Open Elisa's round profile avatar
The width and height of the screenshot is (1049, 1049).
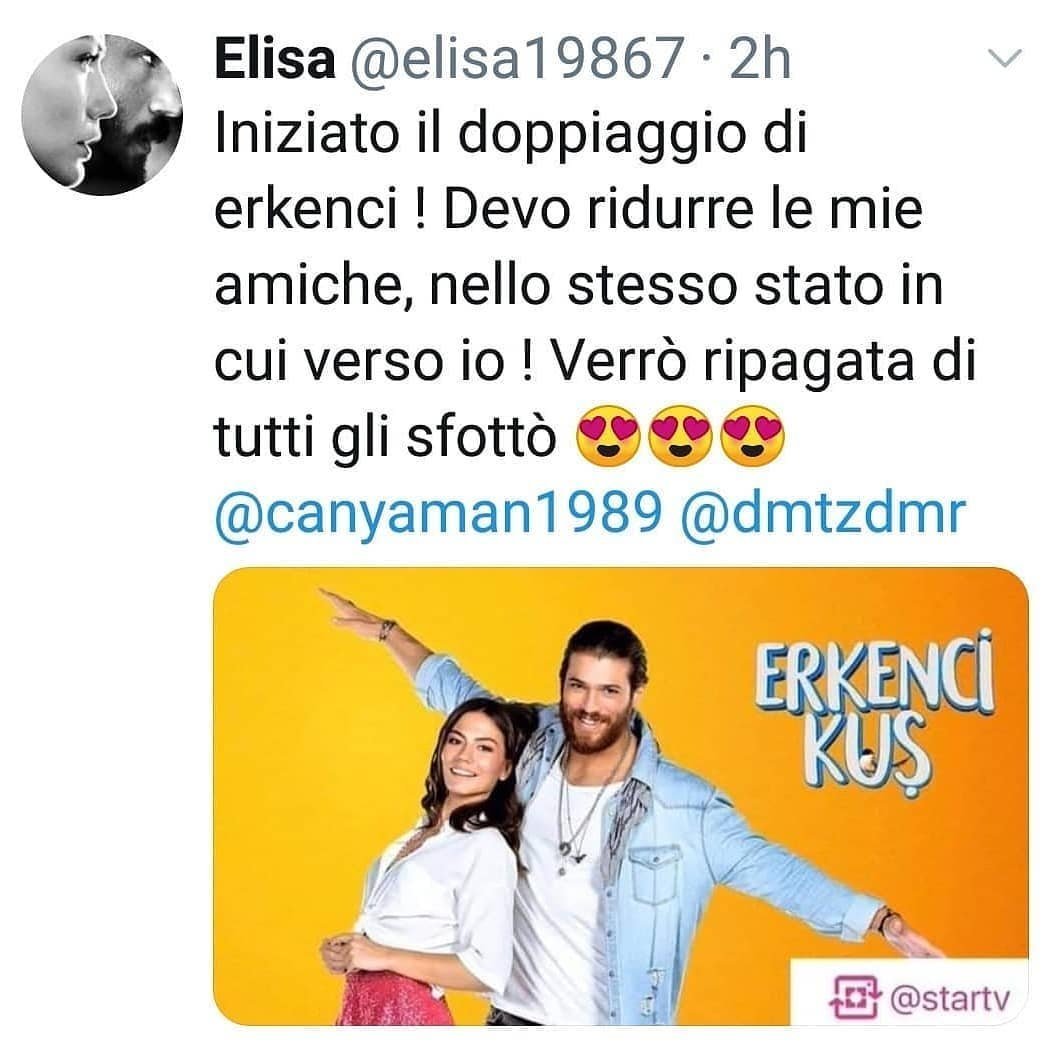pyautogui.click(x=102, y=114)
